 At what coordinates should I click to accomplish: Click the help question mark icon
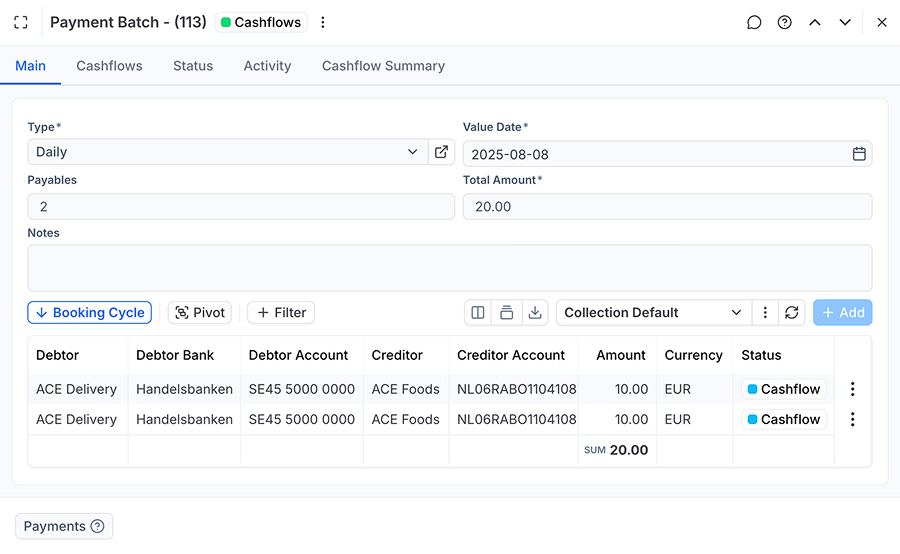(785, 22)
